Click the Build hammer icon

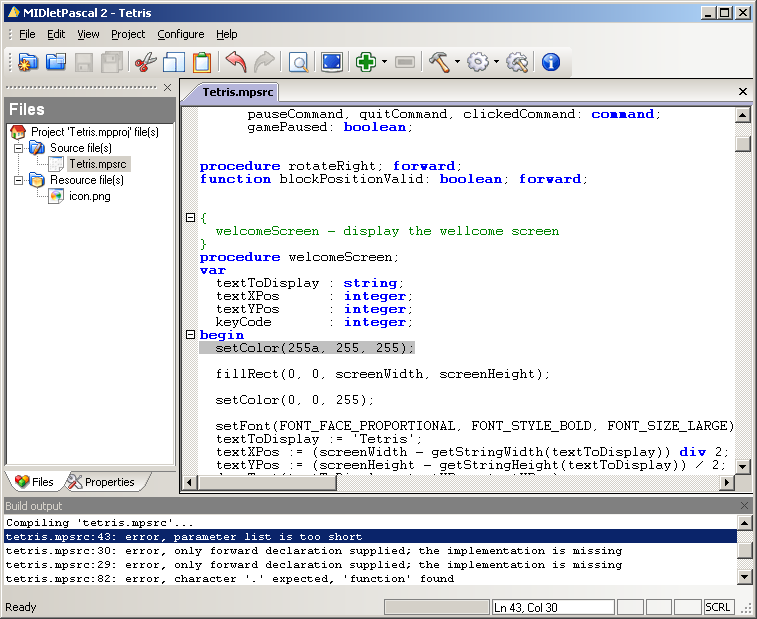click(x=438, y=62)
